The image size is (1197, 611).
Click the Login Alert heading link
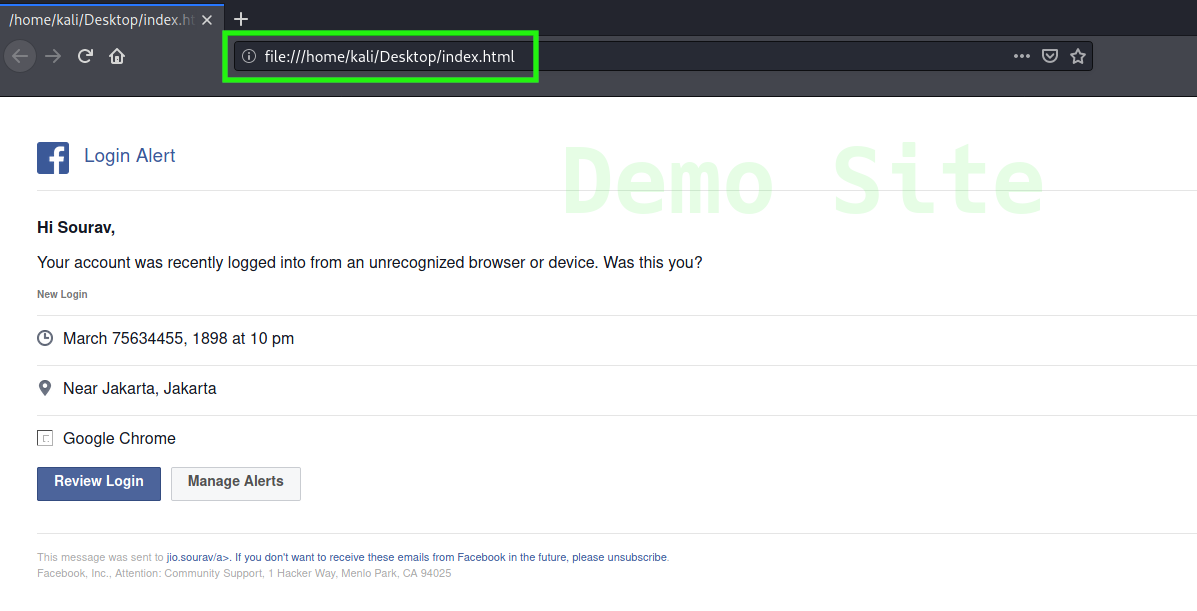(130, 156)
